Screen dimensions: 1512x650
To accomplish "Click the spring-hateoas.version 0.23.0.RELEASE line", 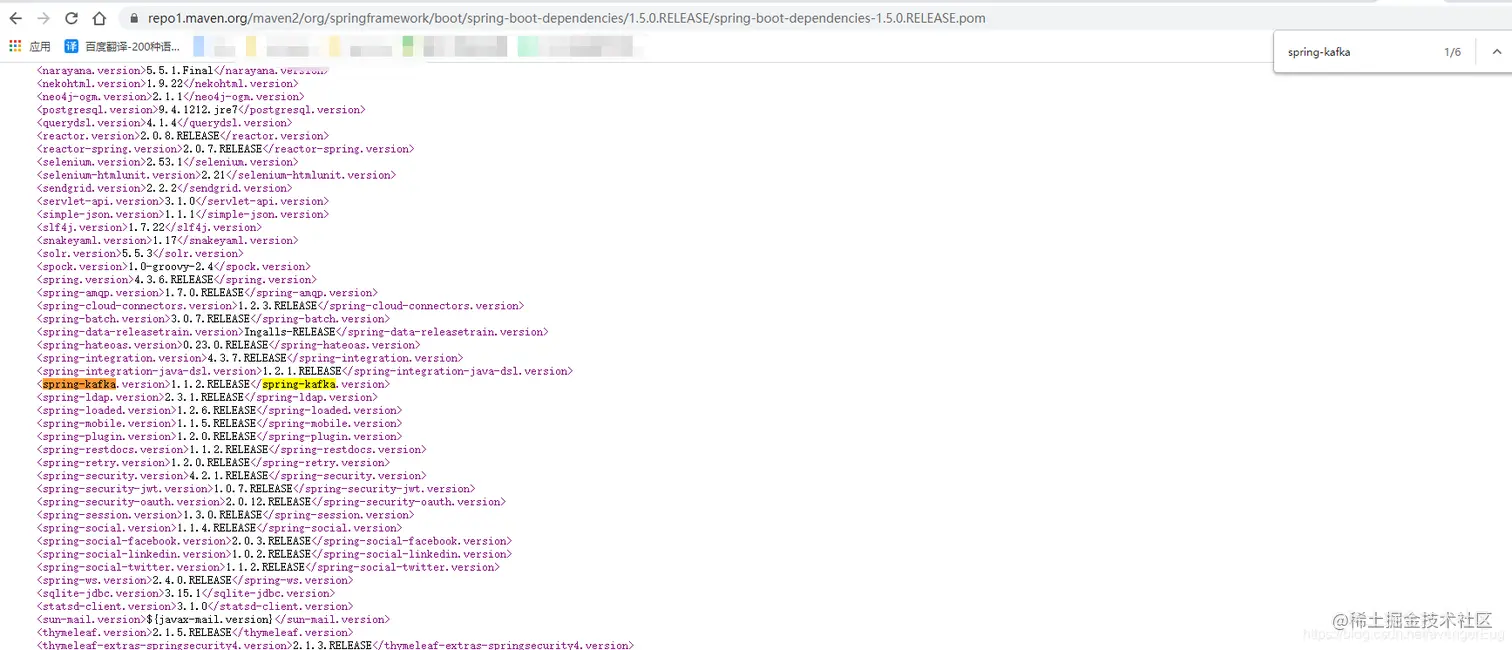I will [228, 344].
